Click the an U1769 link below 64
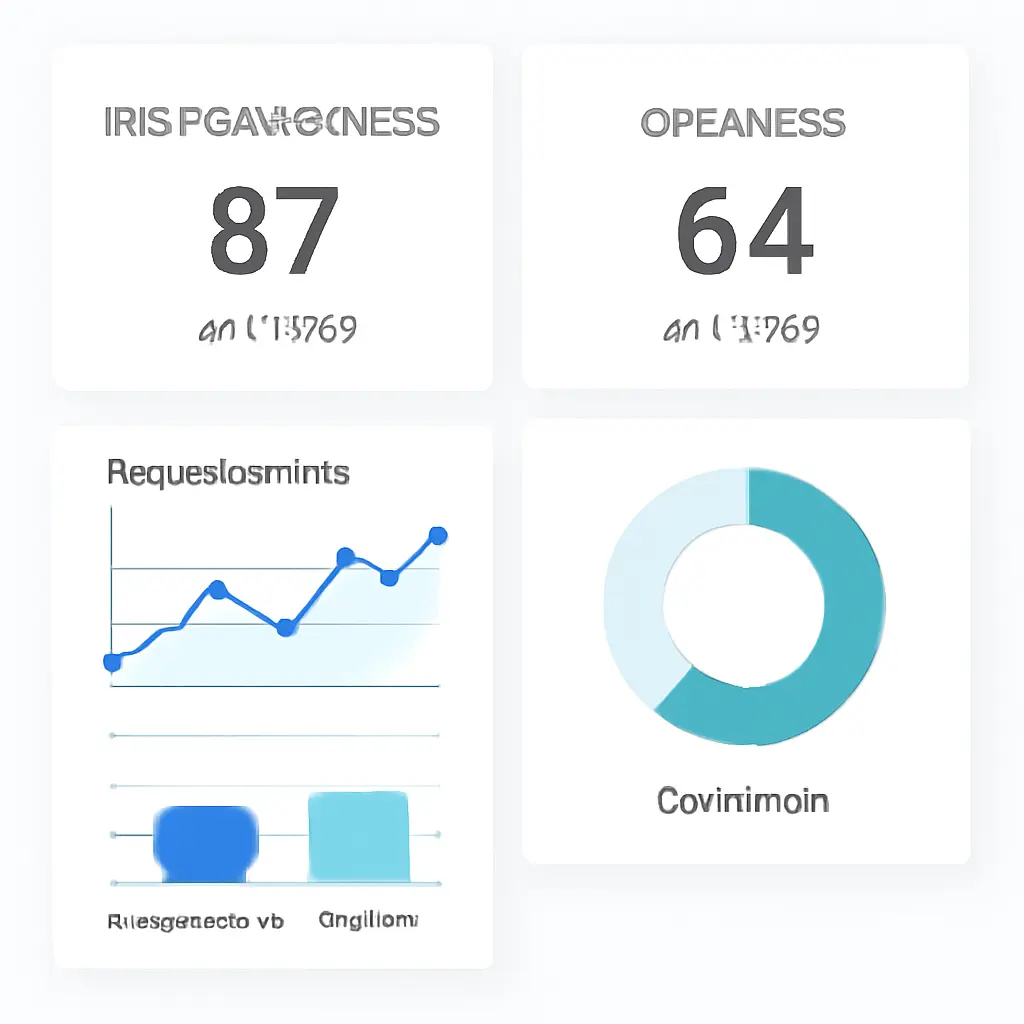The image size is (1024, 1024). click(x=740, y=325)
